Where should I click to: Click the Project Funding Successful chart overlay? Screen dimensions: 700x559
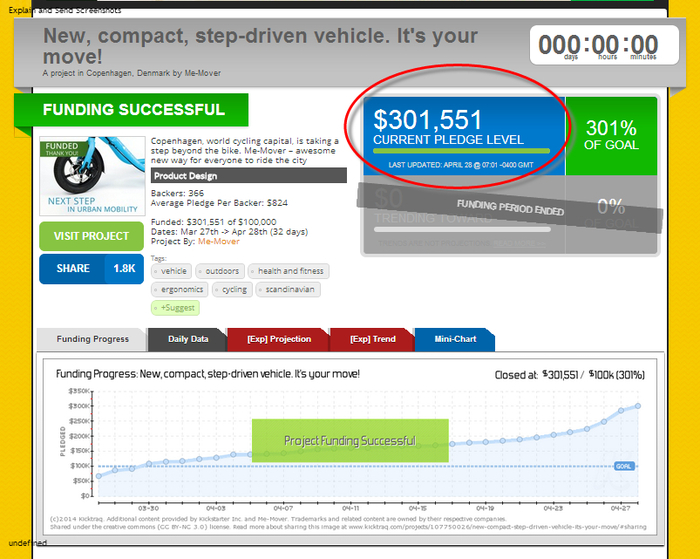(x=350, y=441)
